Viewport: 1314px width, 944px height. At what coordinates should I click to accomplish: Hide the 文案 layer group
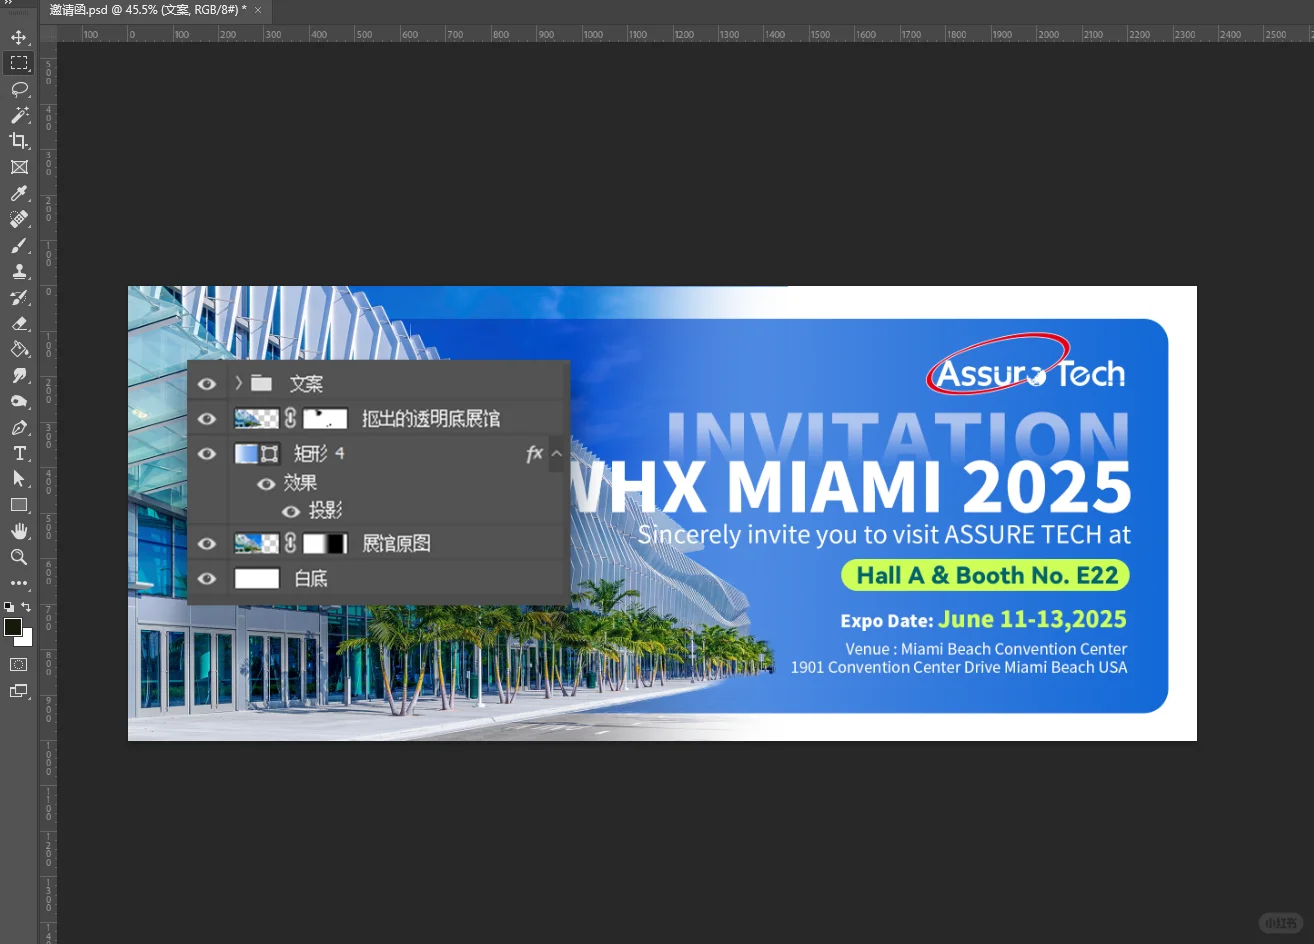point(207,384)
